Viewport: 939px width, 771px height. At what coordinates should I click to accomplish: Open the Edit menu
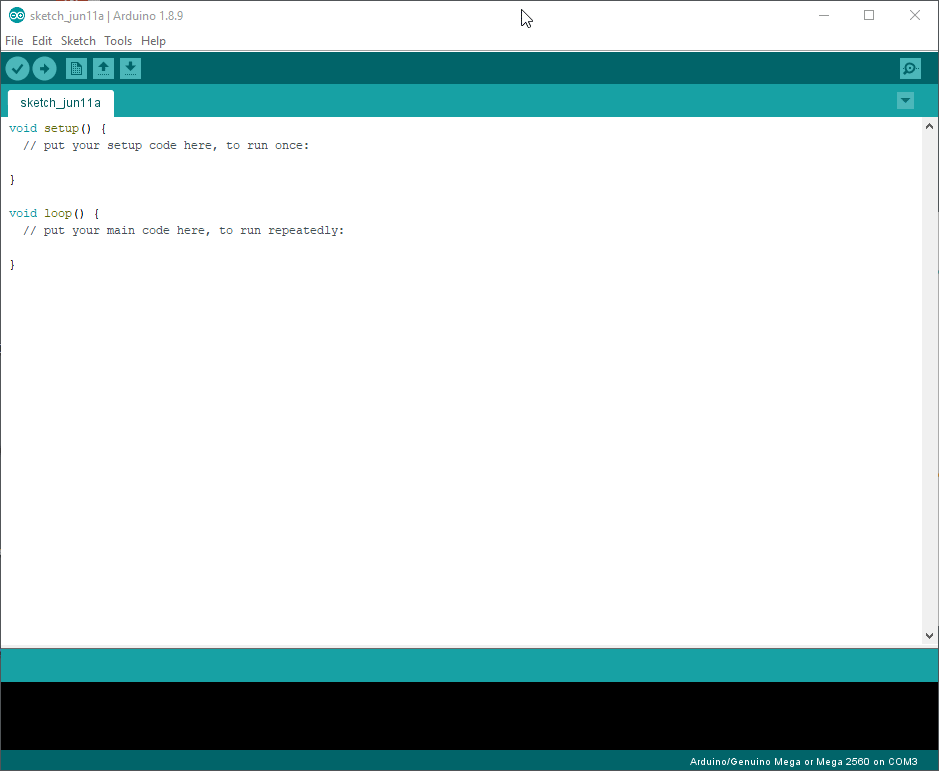[x=42, y=41]
